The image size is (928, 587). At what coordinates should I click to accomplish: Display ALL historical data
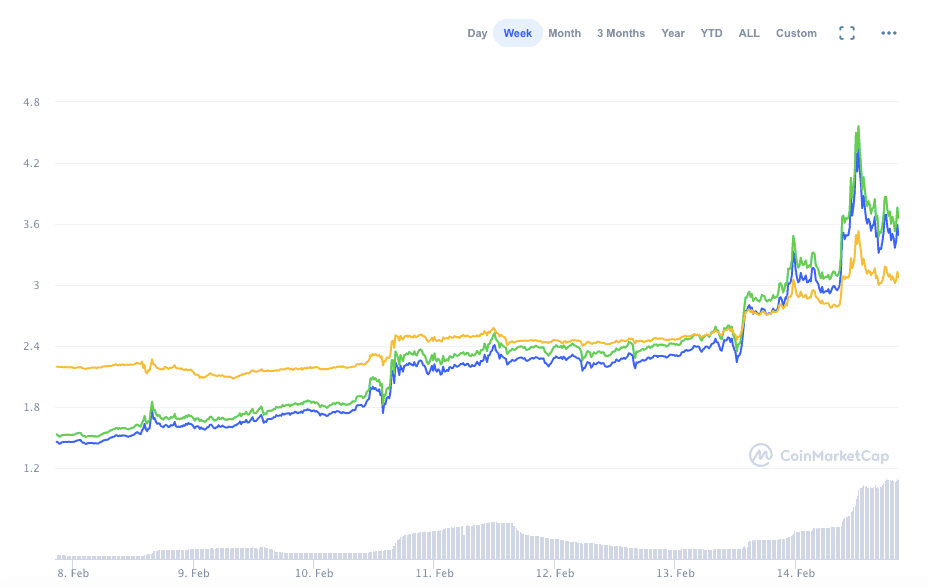749,33
